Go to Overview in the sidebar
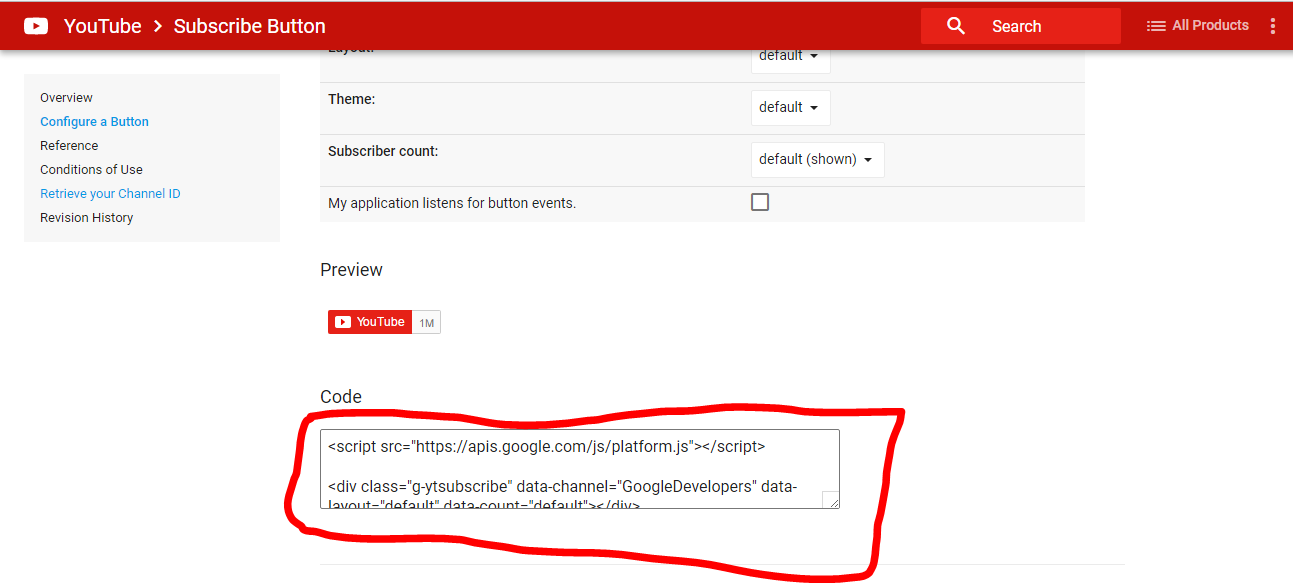Screen dimensions: 1293x583 click(x=66, y=98)
